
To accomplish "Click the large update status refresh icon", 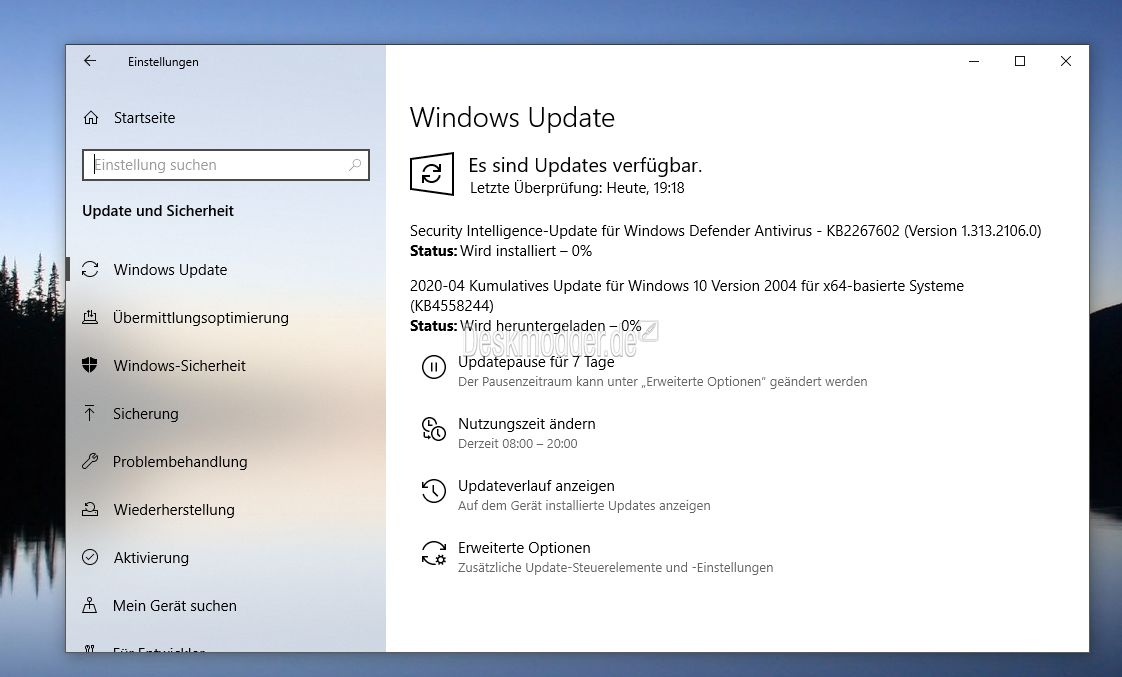I will (431, 173).
